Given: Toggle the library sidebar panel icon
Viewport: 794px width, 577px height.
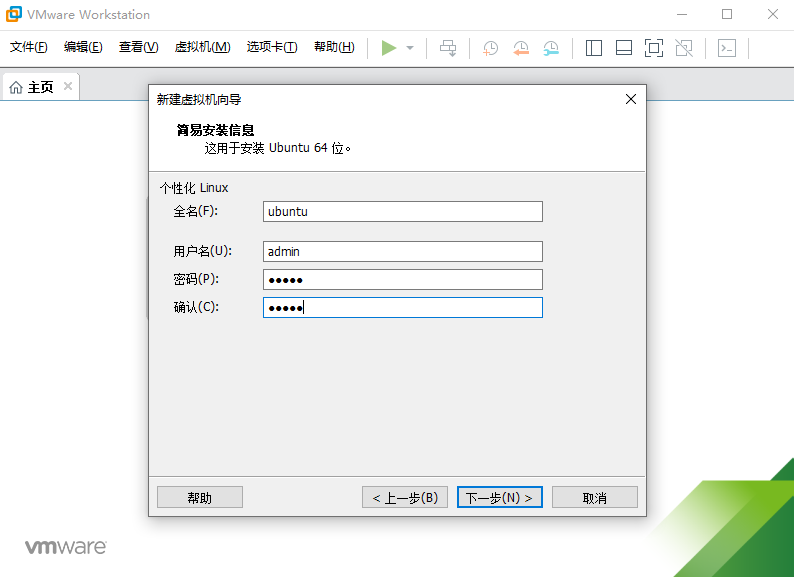Looking at the screenshot, I should (x=593, y=48).
